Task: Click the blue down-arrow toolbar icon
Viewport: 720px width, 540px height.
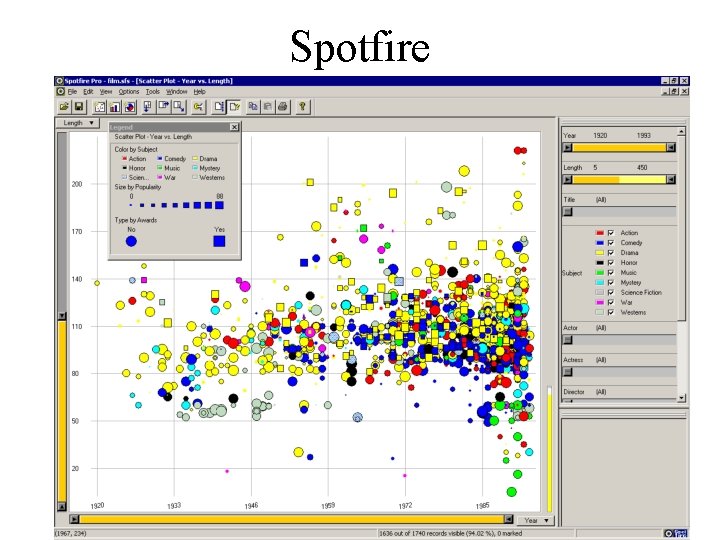Action: click(147, 107)
